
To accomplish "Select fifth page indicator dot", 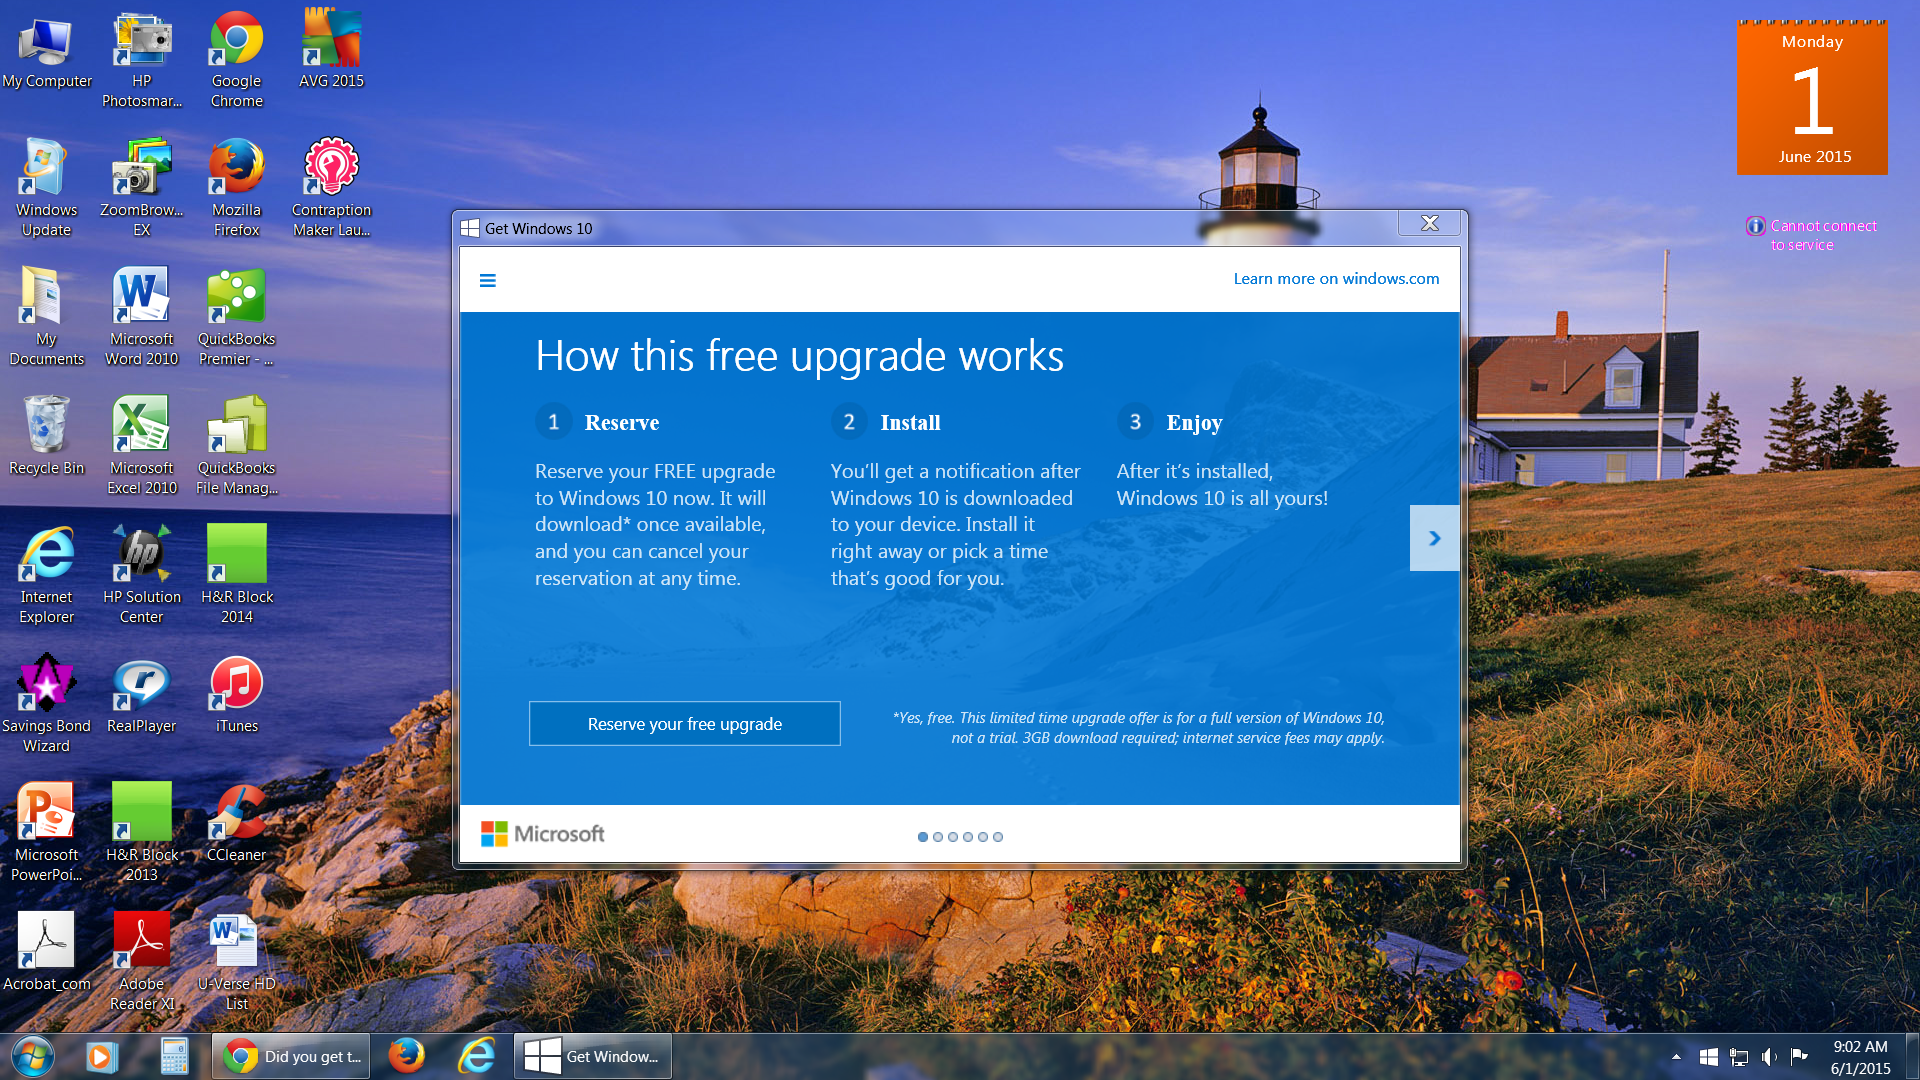I will point(983,837).
